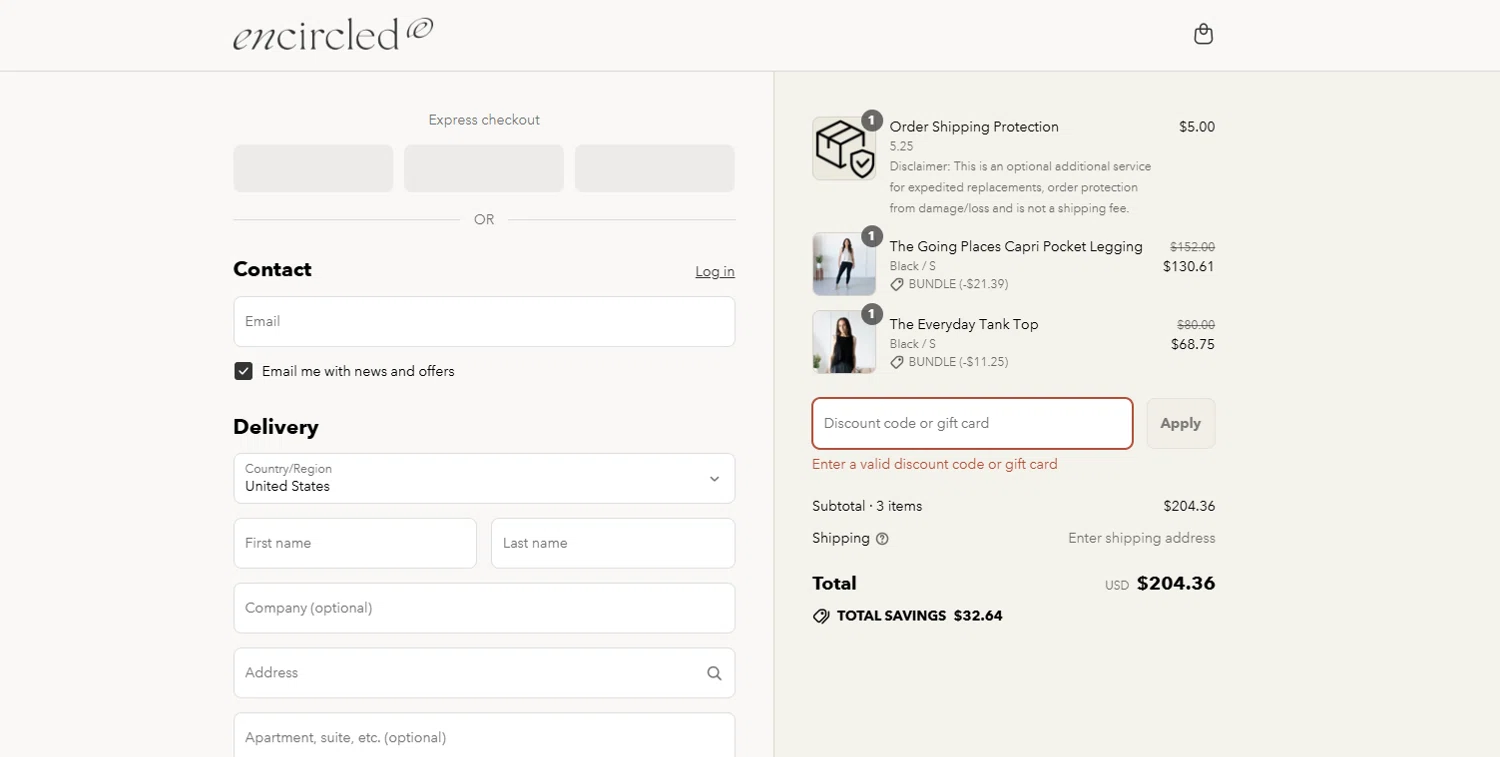Image resolution: width=1500 pixels, height=757 pixels.
Task: Focus the Email input field
Action: pyautogui.click(x=484, y=321)
